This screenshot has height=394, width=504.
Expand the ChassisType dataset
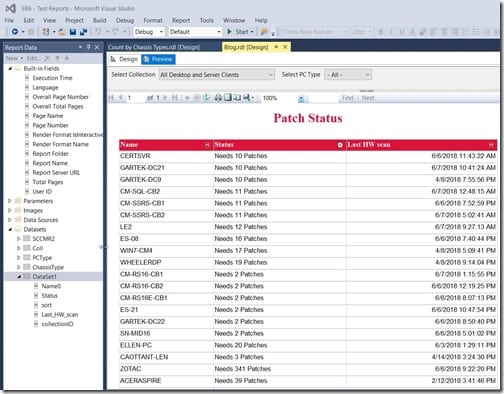pyautogui.click(x=19, y=267)
